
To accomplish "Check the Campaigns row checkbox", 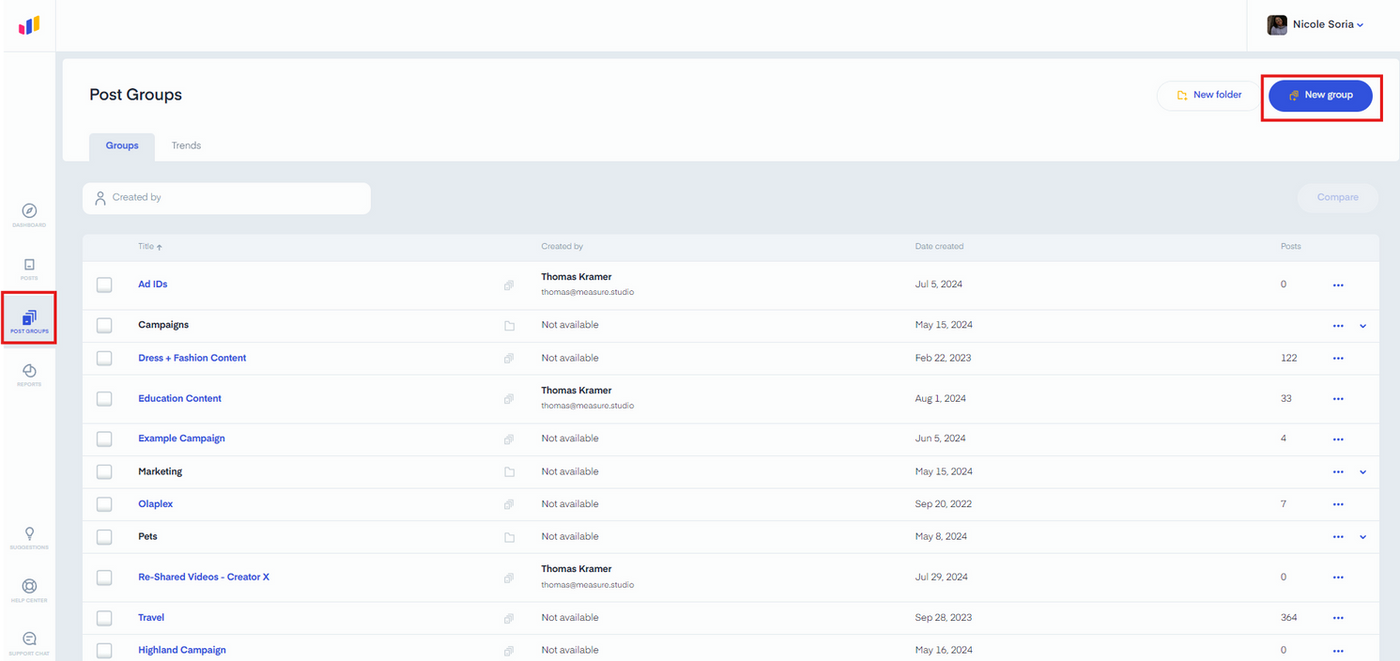I will point(104,325).
